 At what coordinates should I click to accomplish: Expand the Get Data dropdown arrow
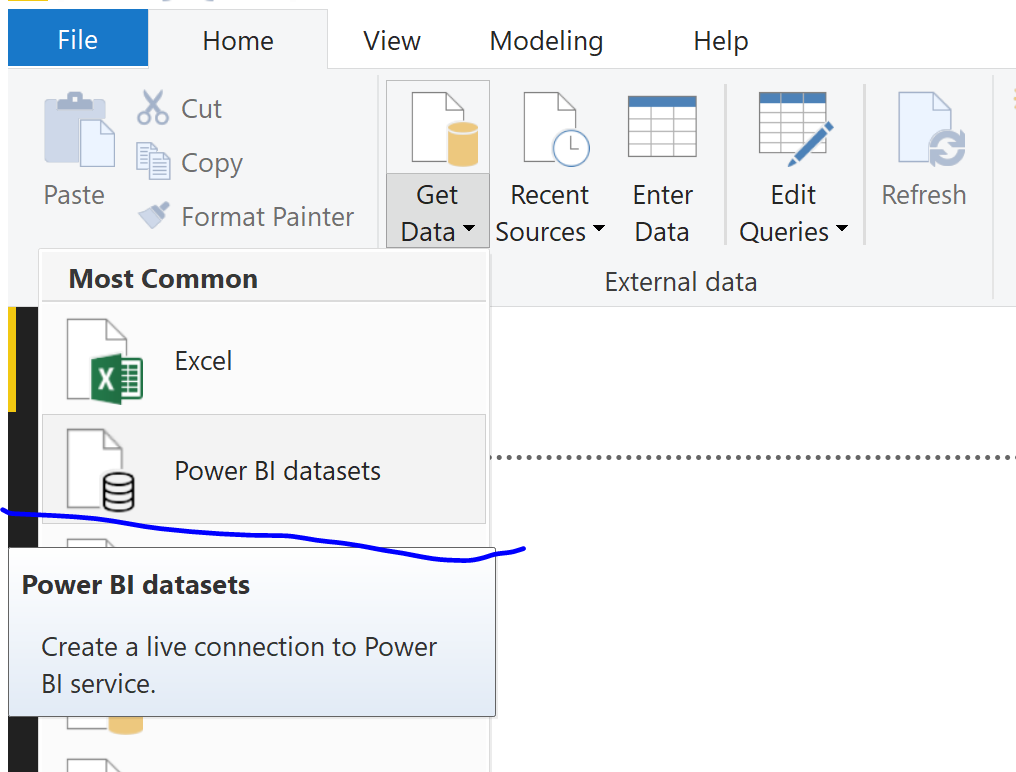tap(470, 228)
